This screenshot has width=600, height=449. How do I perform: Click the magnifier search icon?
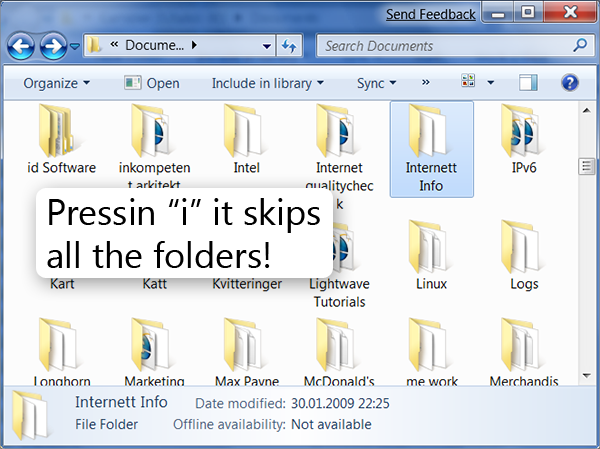(x=580, y=45)
